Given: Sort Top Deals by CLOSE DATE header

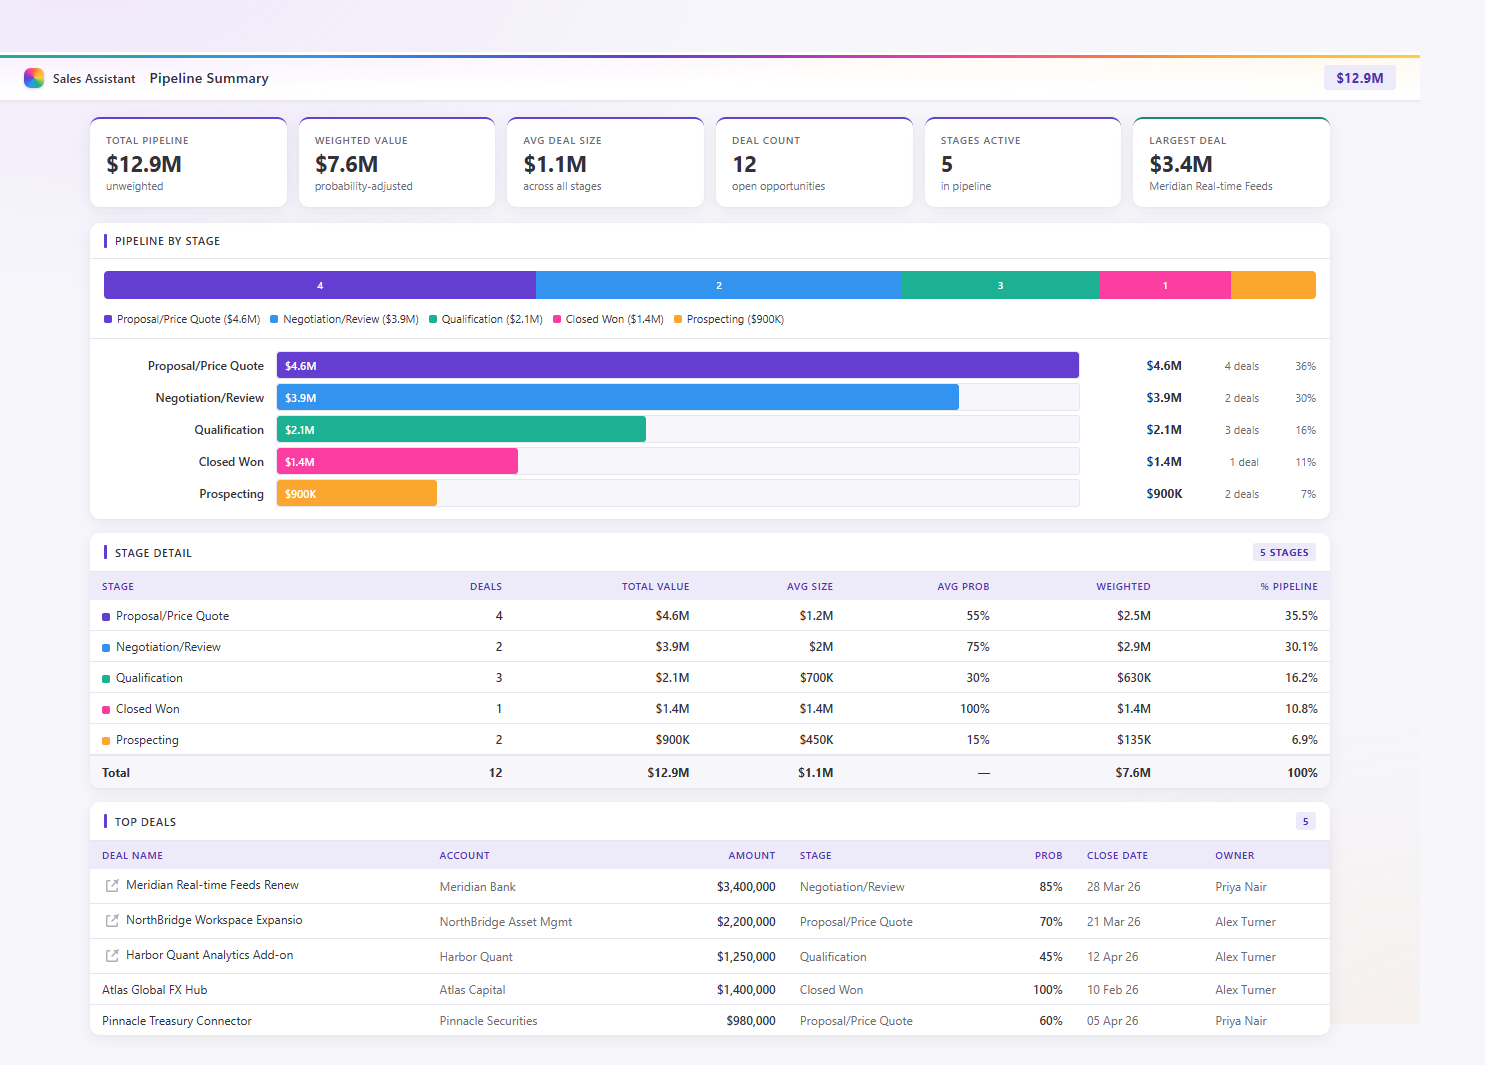Looking at the screenshot, I should [1117, 856].
